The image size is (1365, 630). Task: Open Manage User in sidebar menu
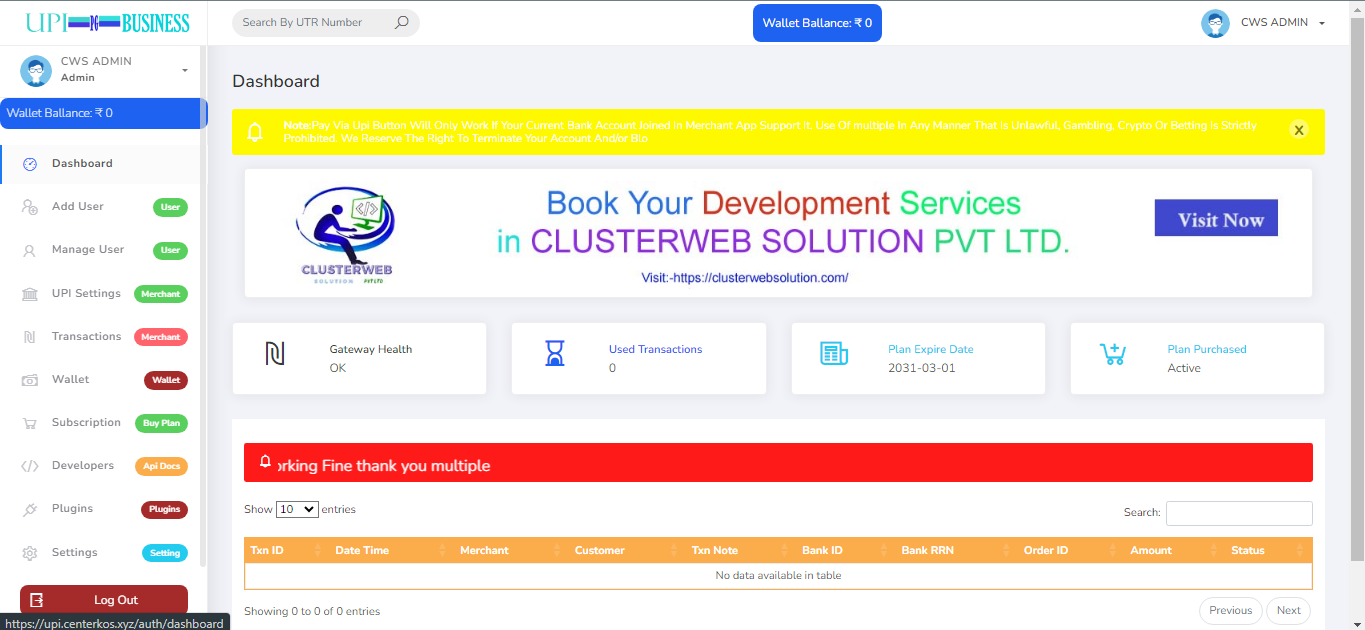88,250
